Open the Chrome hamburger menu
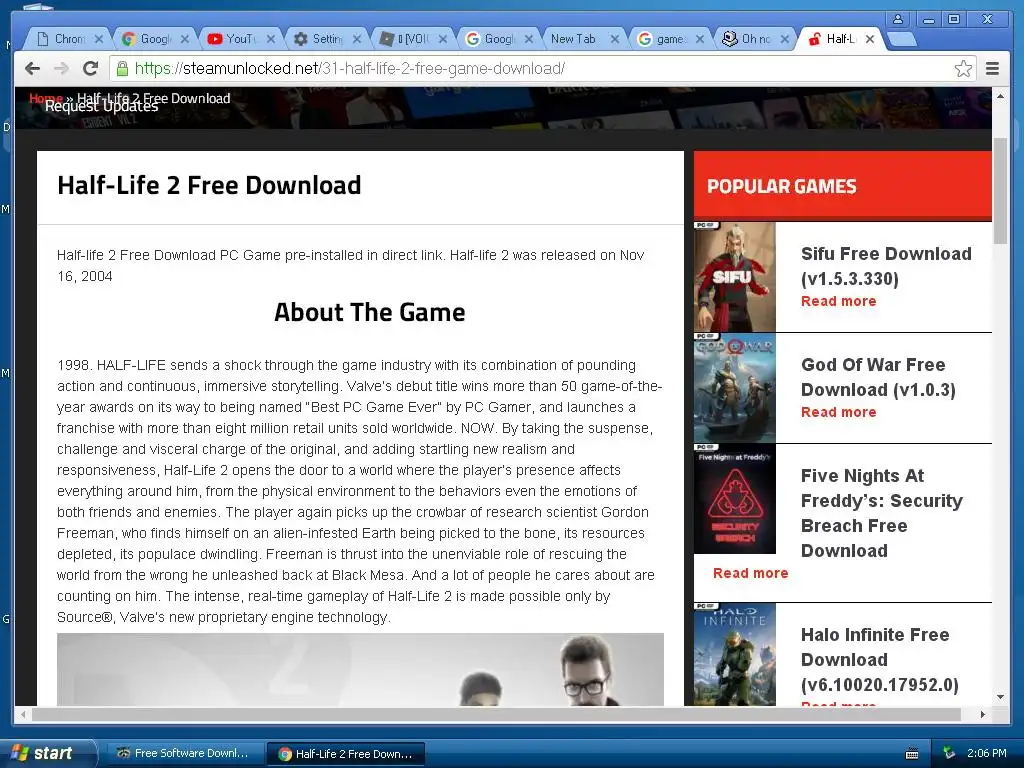Image resolution: width=1024 pixels, height=768 pixels. pos(992,69)
